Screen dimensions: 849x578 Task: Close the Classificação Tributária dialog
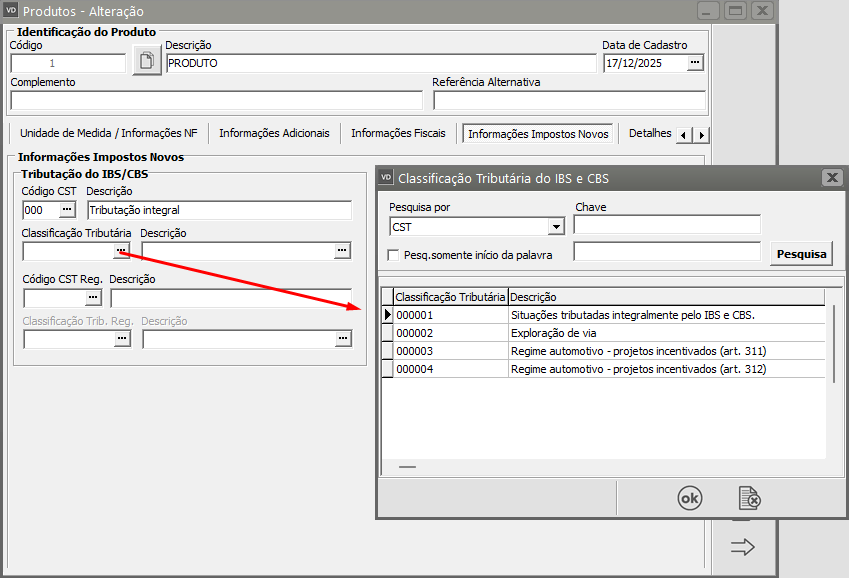point(831,178)
